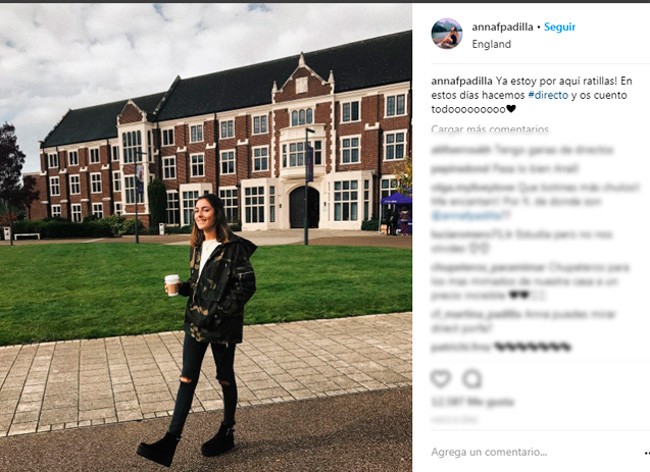This screenshot has width=650, height=472.
Task: Click the blurred post timestamp below likes
Action: click(454, 420)
